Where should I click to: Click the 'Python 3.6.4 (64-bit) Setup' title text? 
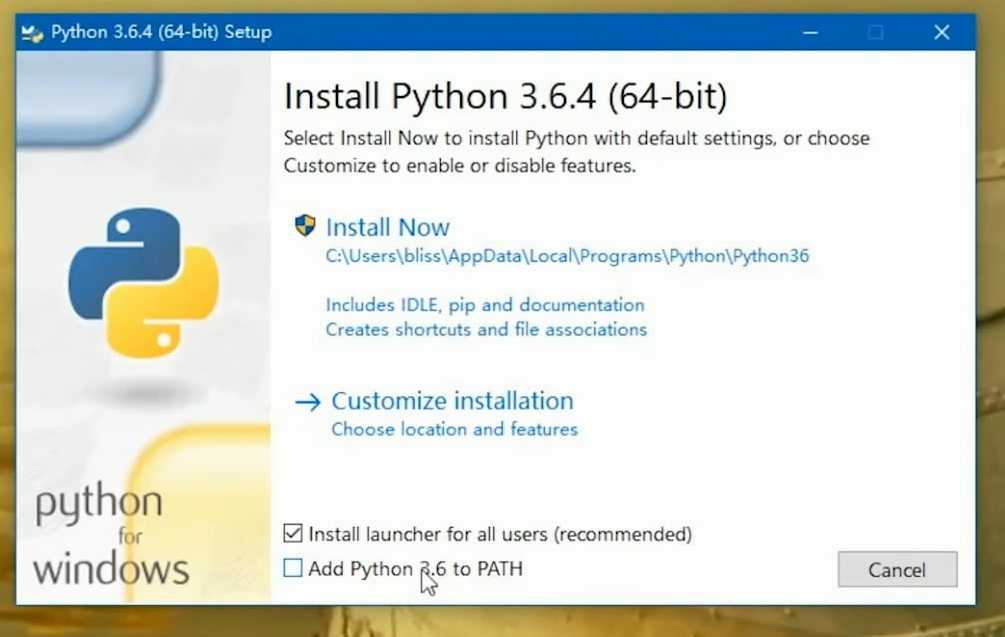coord(162,32)
